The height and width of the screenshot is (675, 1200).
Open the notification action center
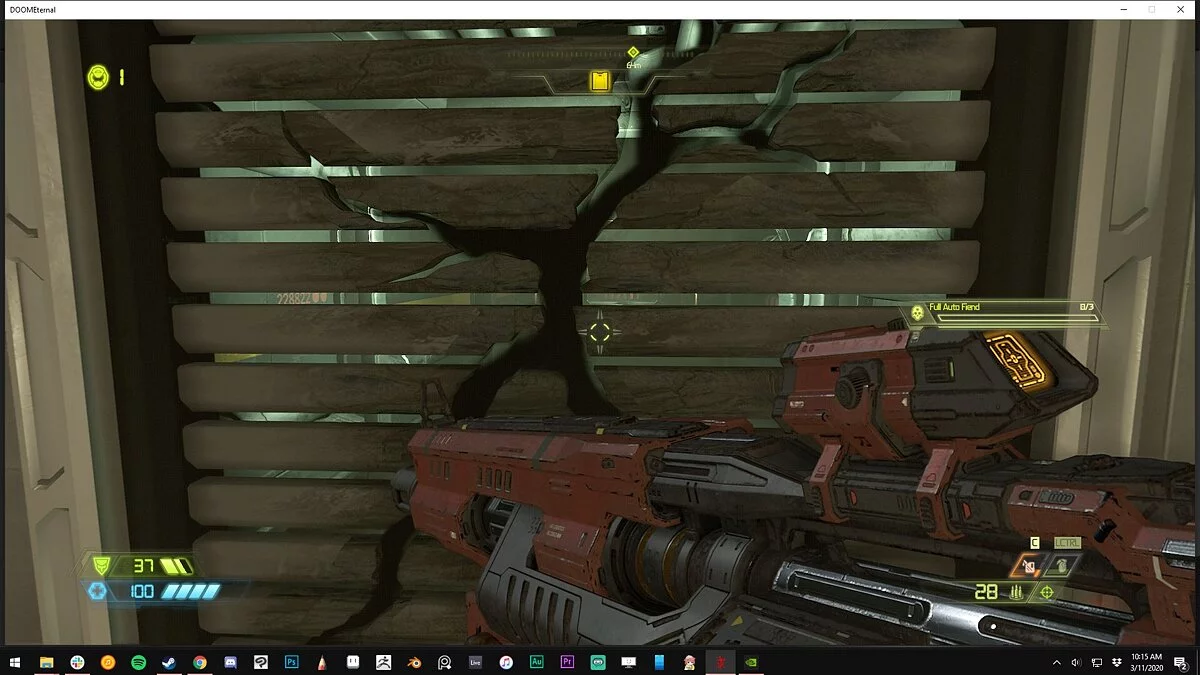coord(1179,662)
